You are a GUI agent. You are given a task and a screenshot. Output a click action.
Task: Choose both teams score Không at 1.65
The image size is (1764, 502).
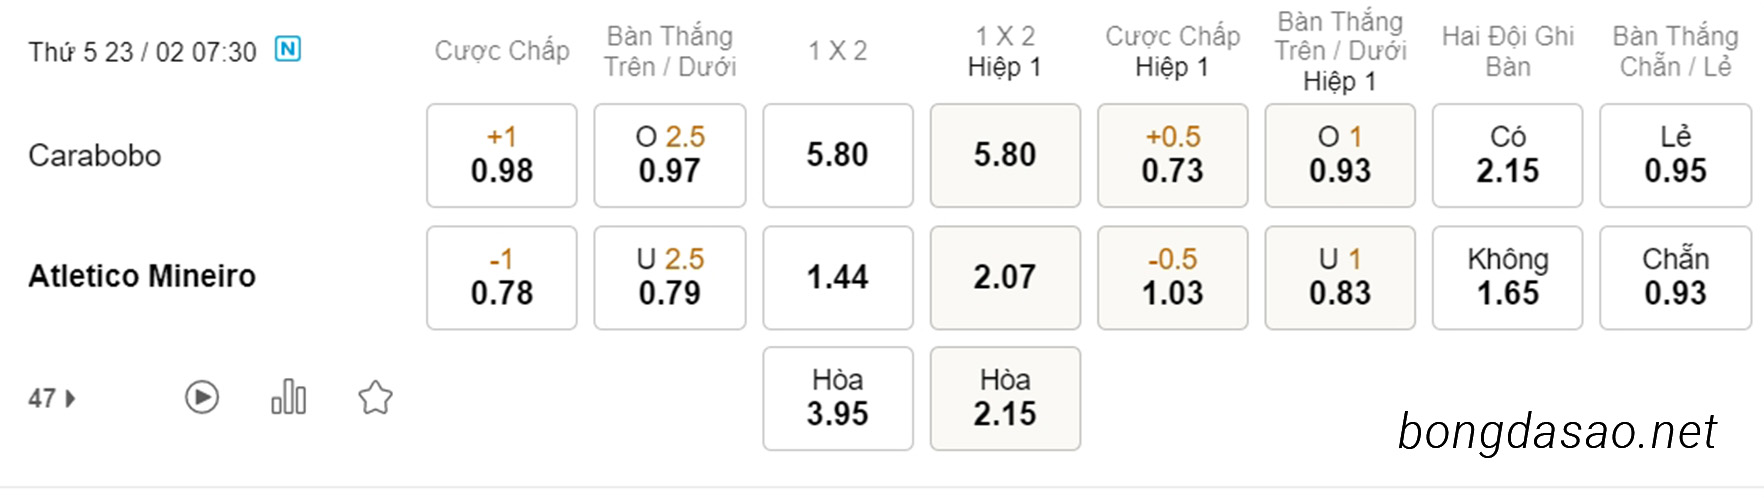click(x=1508, y=277)
